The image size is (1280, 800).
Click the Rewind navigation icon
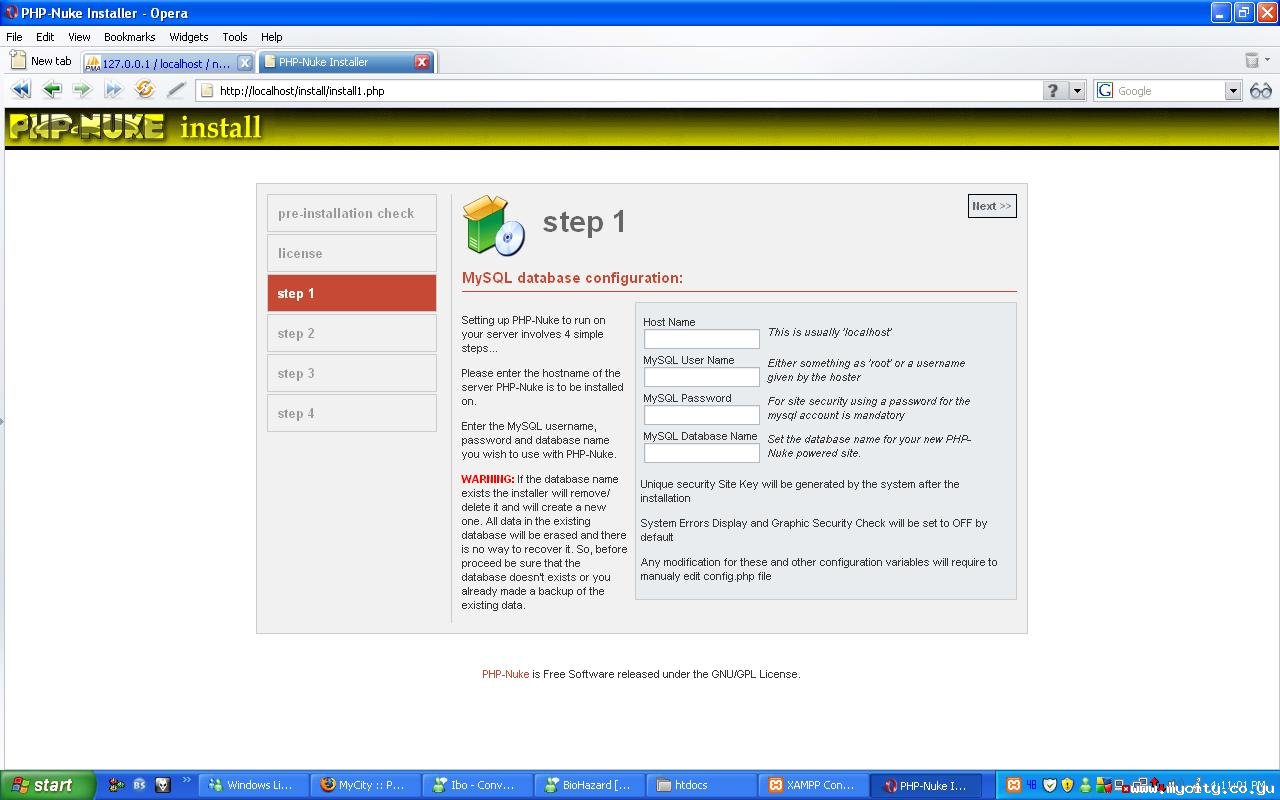(x=21, y=90)
